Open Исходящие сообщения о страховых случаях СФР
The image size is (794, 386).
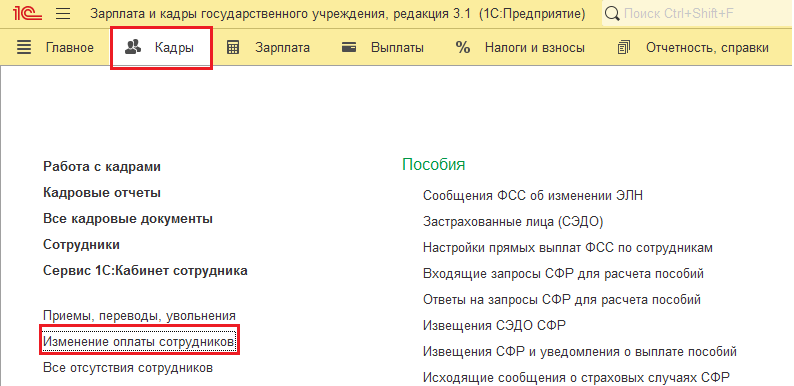point(576,377)
